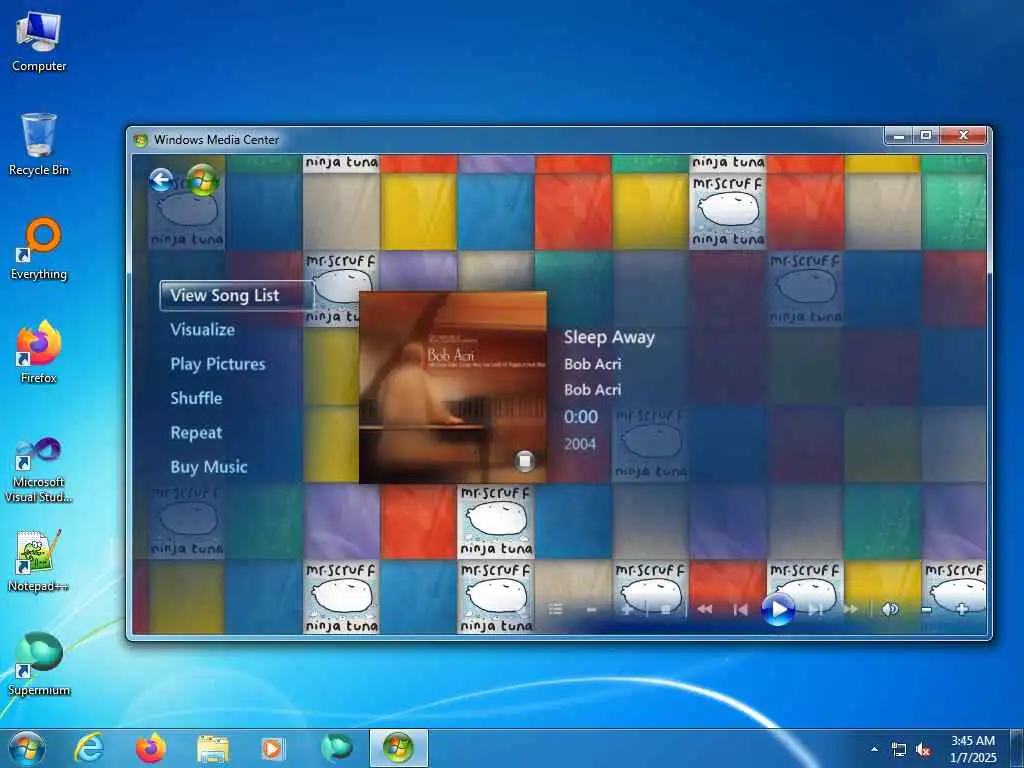Launch Internet Explorer from taskbar

(x=88, y=748)
